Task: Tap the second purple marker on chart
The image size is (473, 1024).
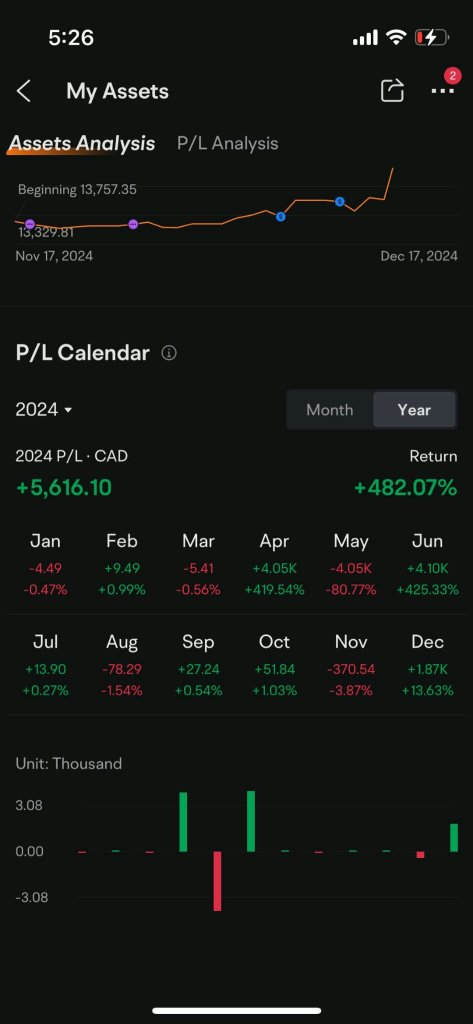Action: [133, 225]
